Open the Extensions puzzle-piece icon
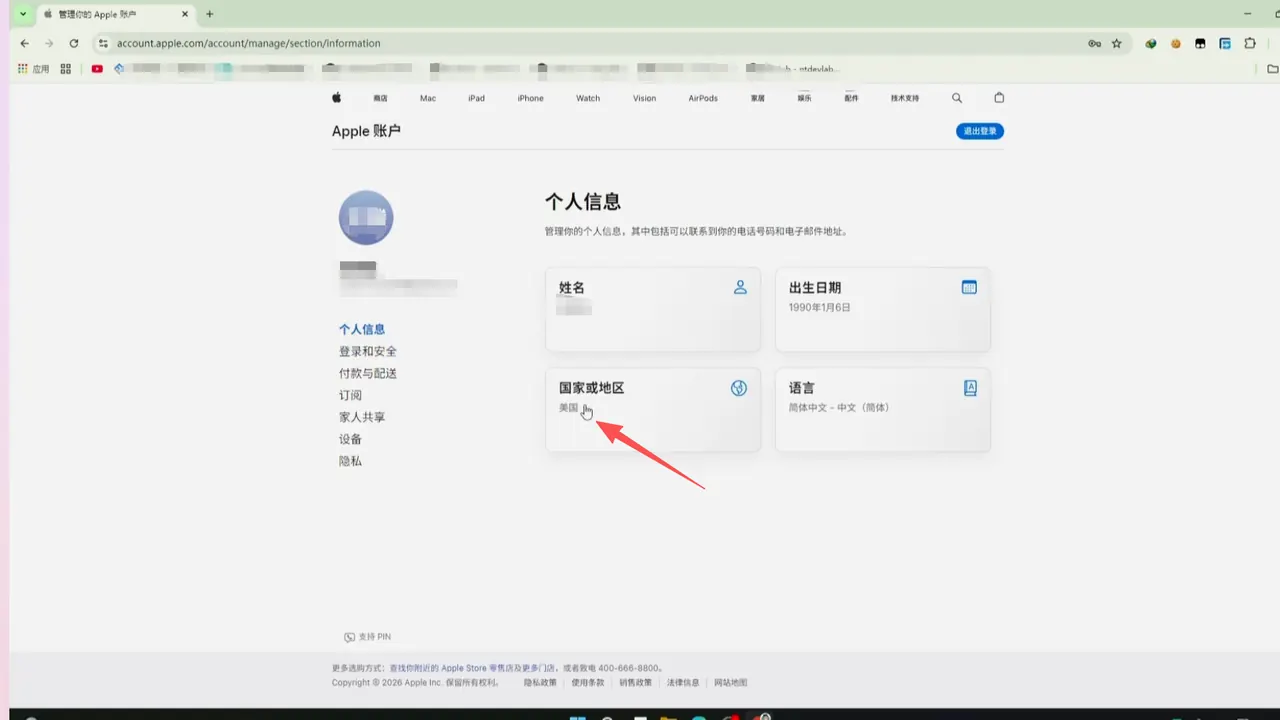The height and width of the screenshot is (720, 1280). point(1250,44)
